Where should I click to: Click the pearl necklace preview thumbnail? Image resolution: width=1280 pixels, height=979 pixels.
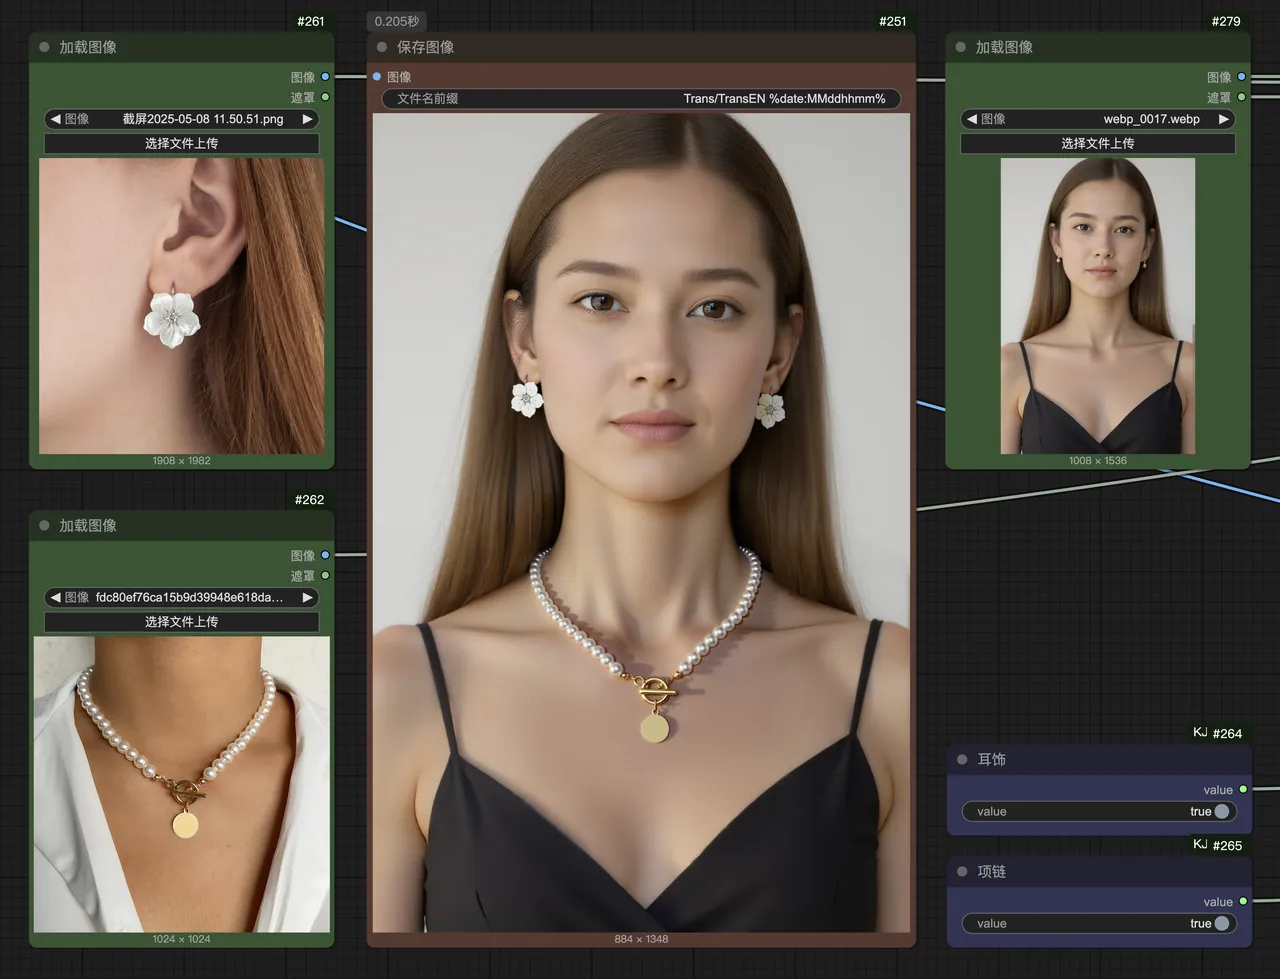(181, 784)
